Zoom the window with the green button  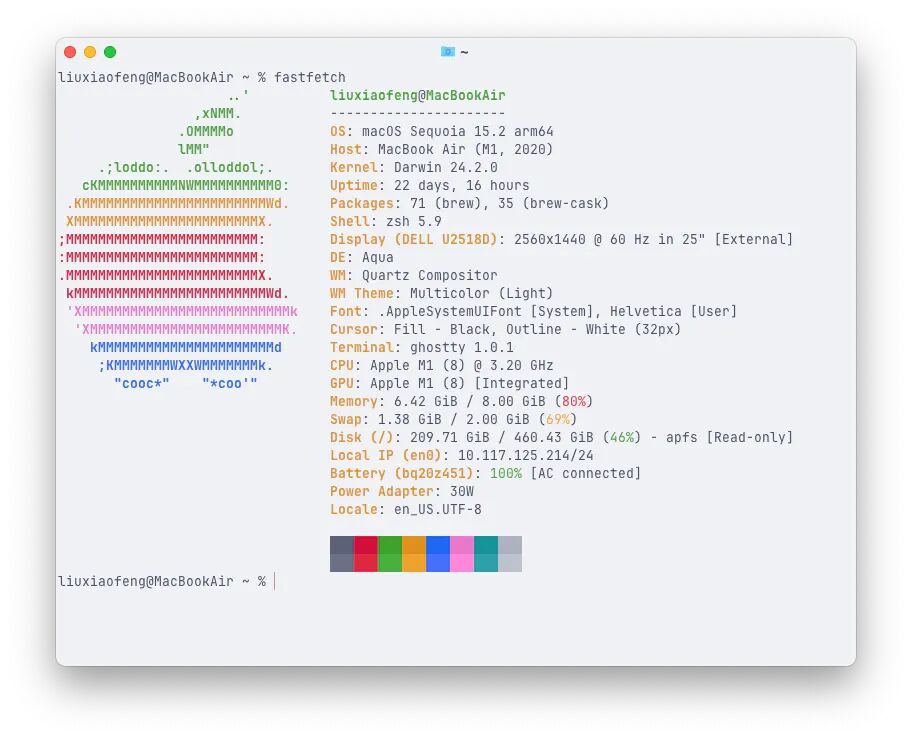110,52
